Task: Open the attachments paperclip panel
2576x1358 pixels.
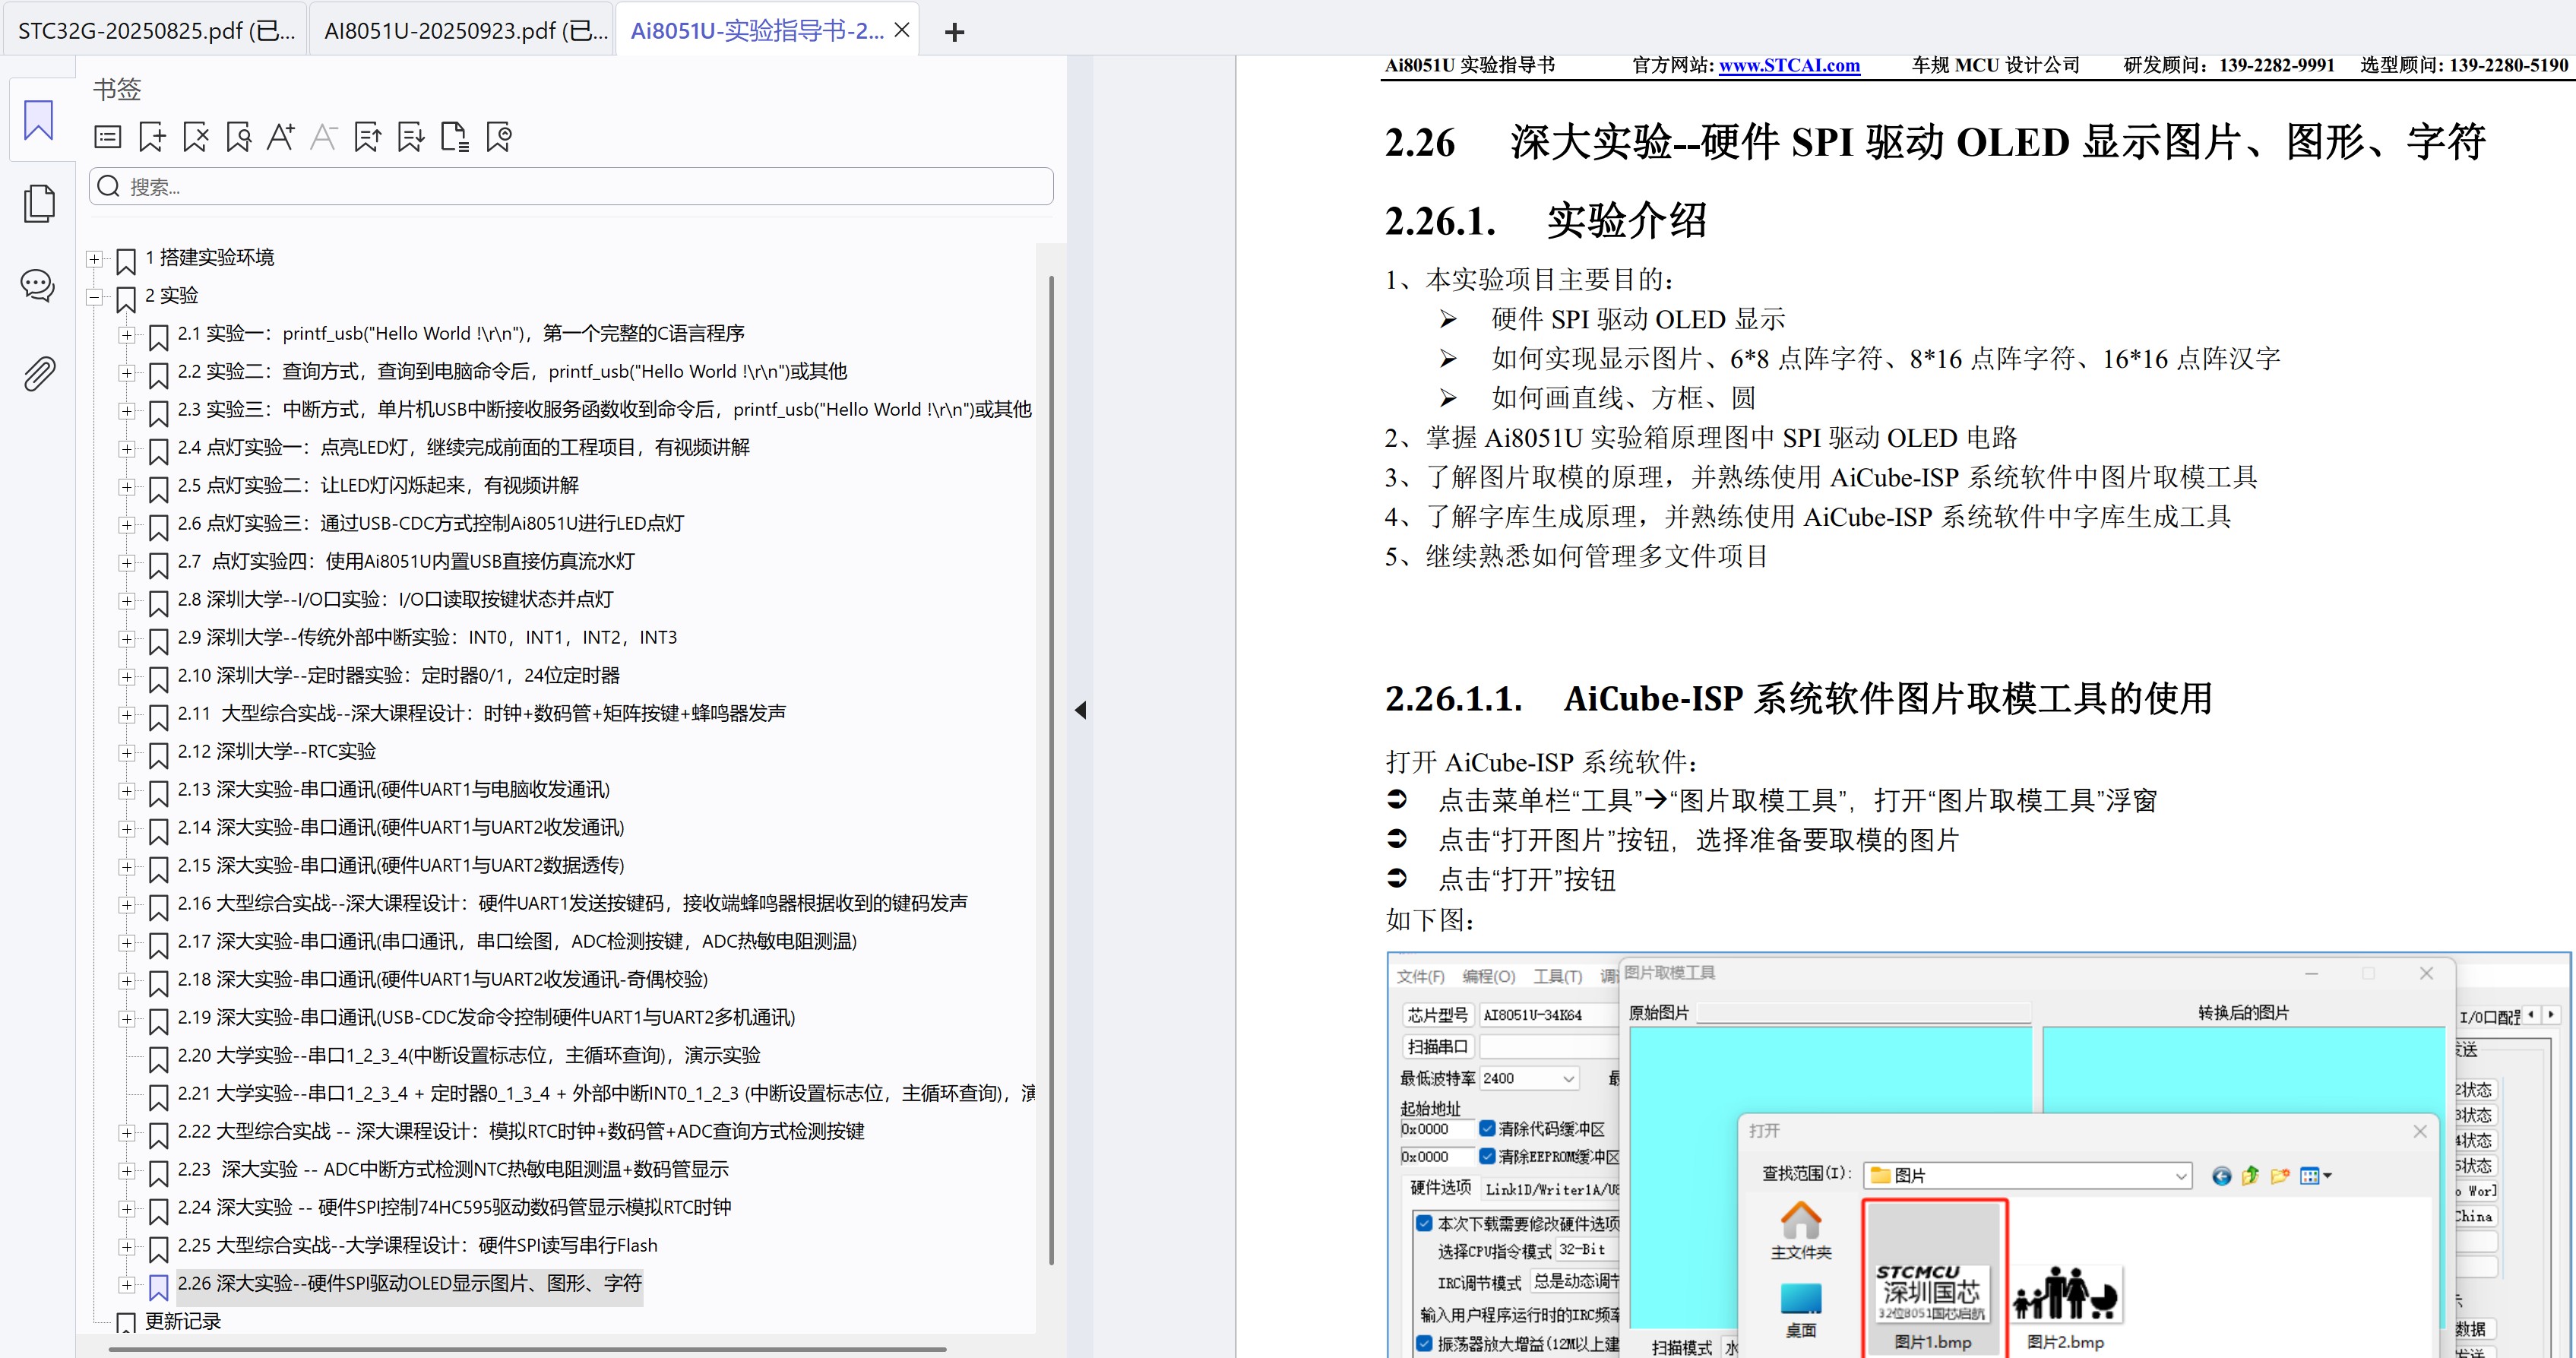Action: click(39, 374)
